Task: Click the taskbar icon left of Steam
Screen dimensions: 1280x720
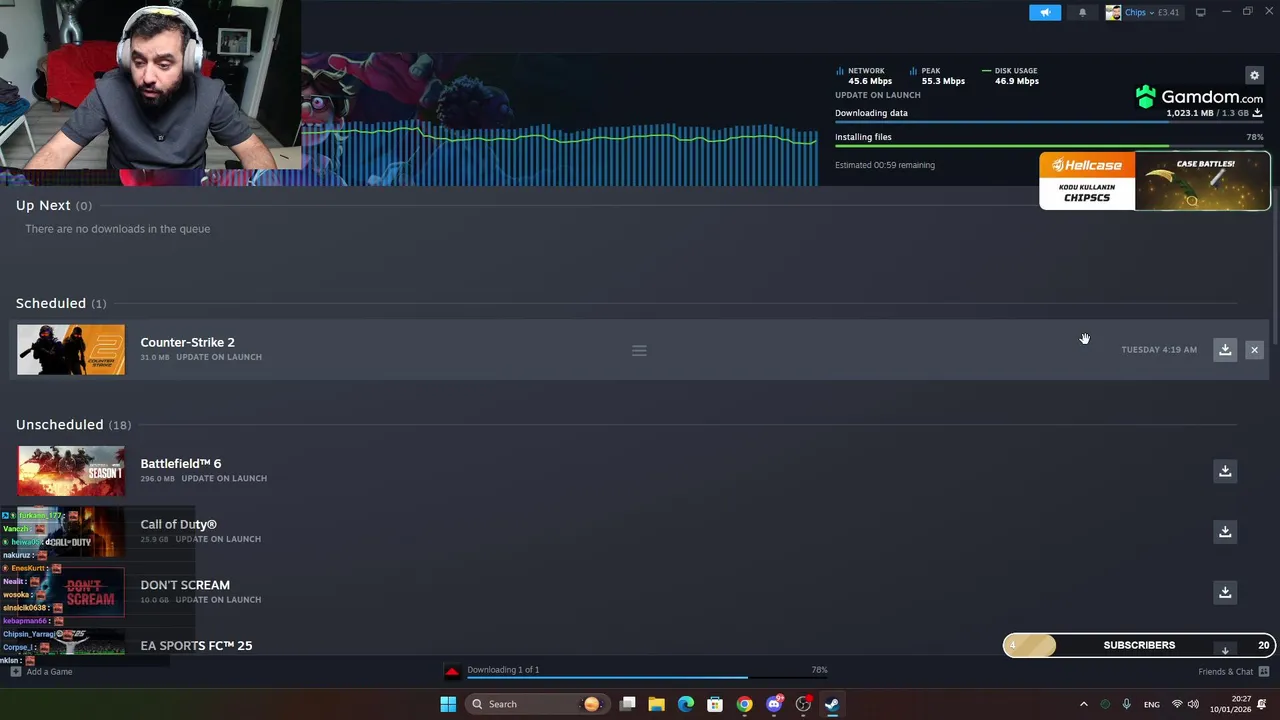Action: (803, 704)
